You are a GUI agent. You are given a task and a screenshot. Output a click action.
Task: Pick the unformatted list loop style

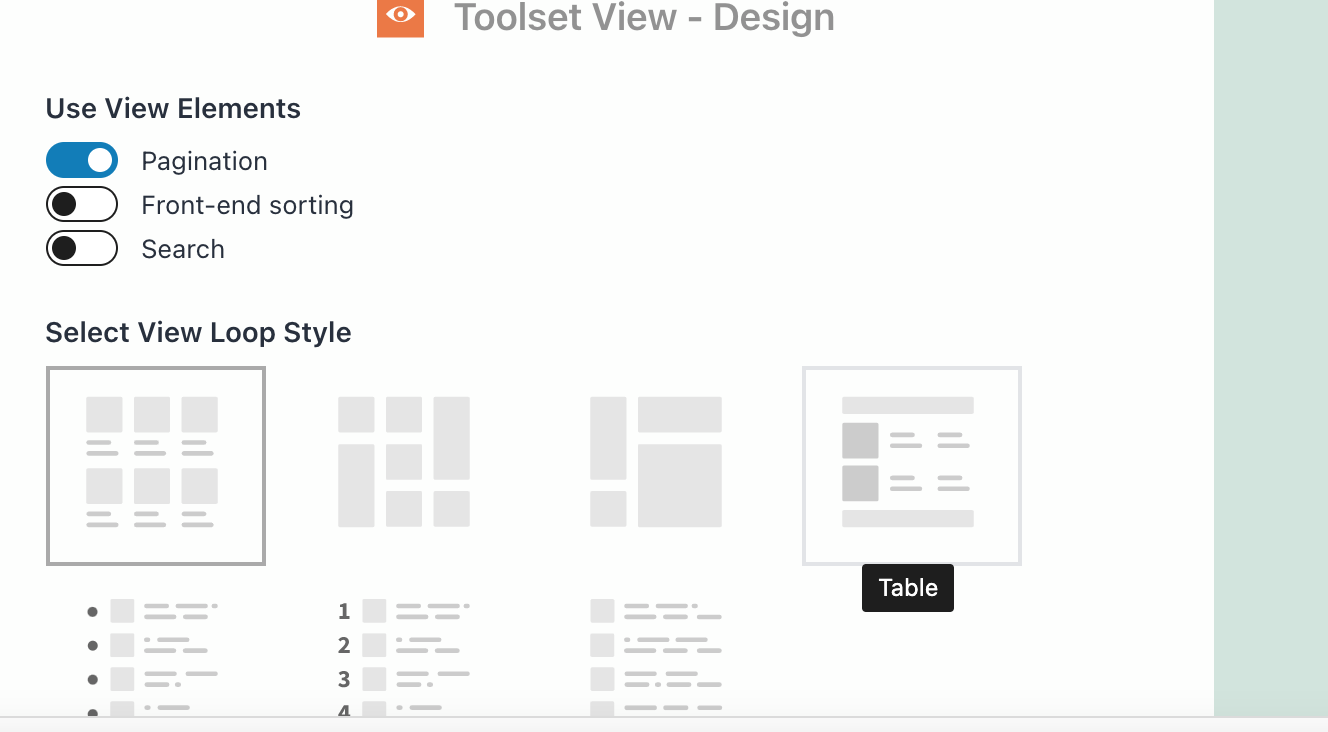click(x=656, y=656)
